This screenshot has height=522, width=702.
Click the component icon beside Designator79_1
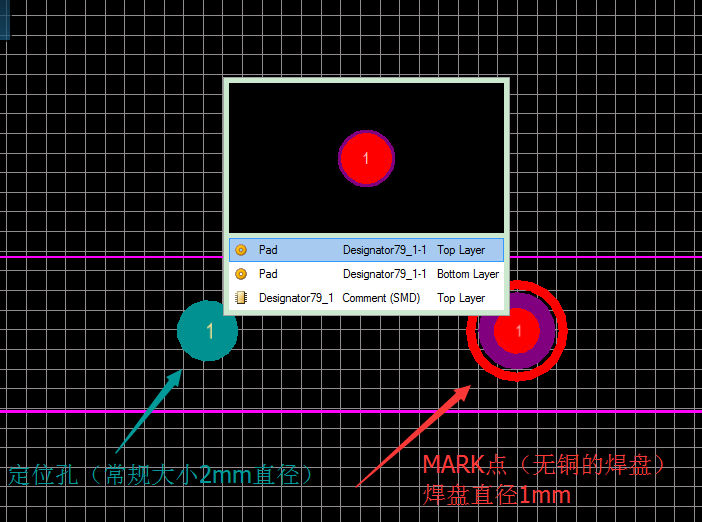coord(241,298)
